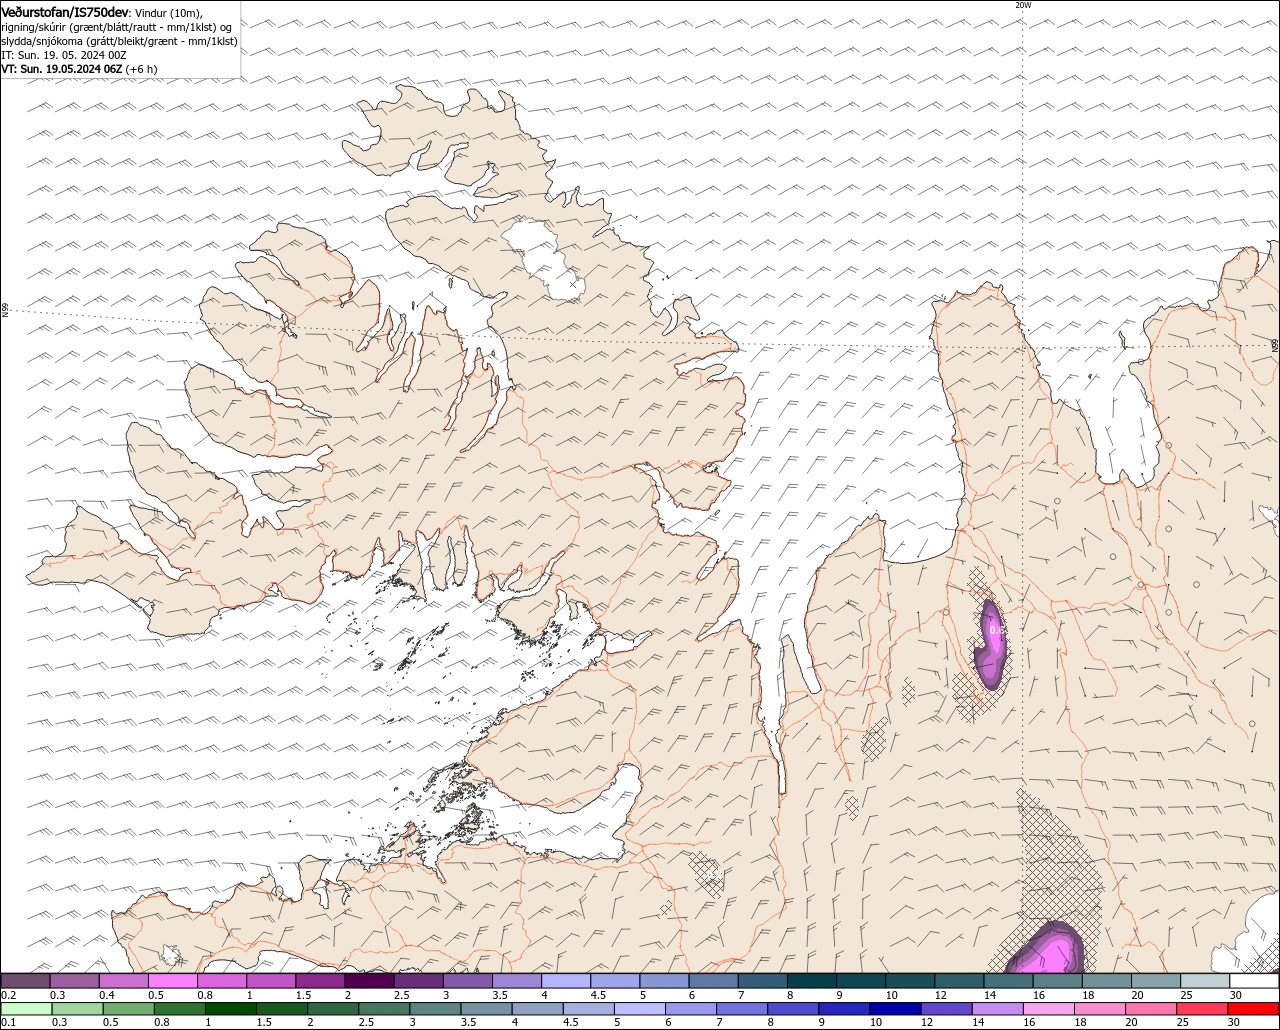Screen dimensions: 1280x1030
Task: Pick the lower-row dark green swatch starting at 1
Action: pos(231,1008)
